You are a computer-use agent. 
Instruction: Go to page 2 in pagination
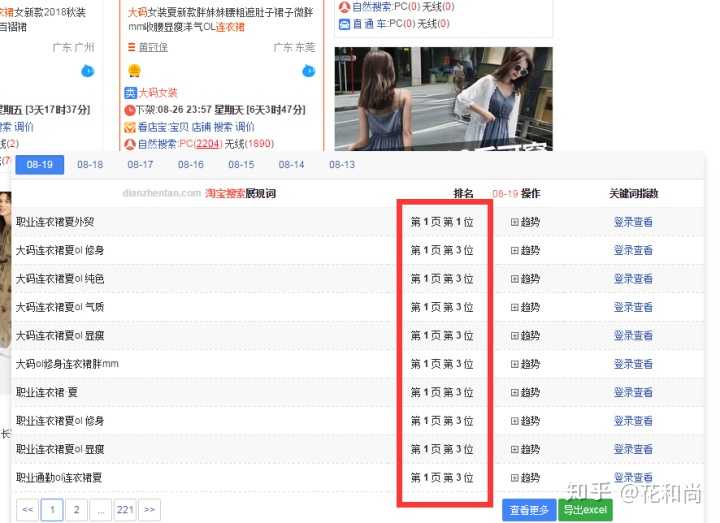[x=76, y=510]
